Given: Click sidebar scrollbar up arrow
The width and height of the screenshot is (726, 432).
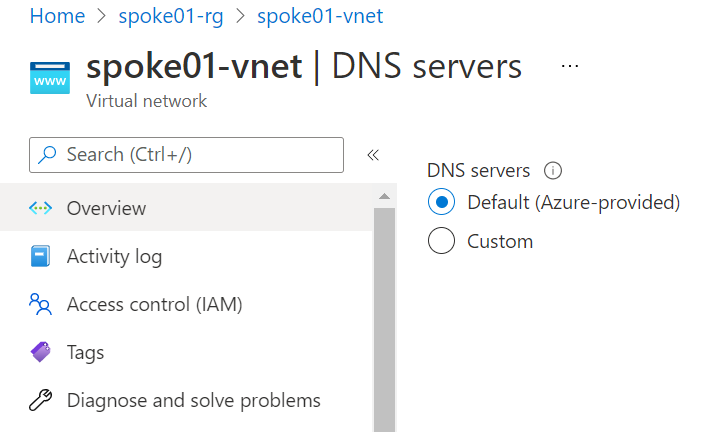Looking at the screenshot, I should pos(384,196).
